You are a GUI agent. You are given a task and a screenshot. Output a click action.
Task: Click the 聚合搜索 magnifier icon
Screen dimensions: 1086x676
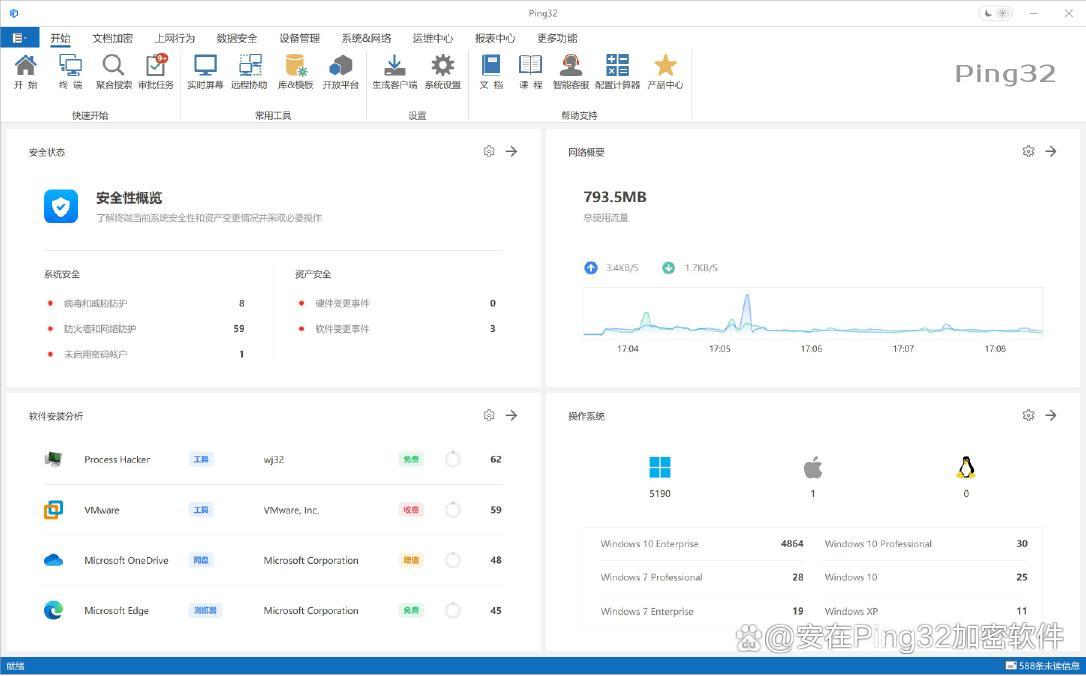pos(114,71)
